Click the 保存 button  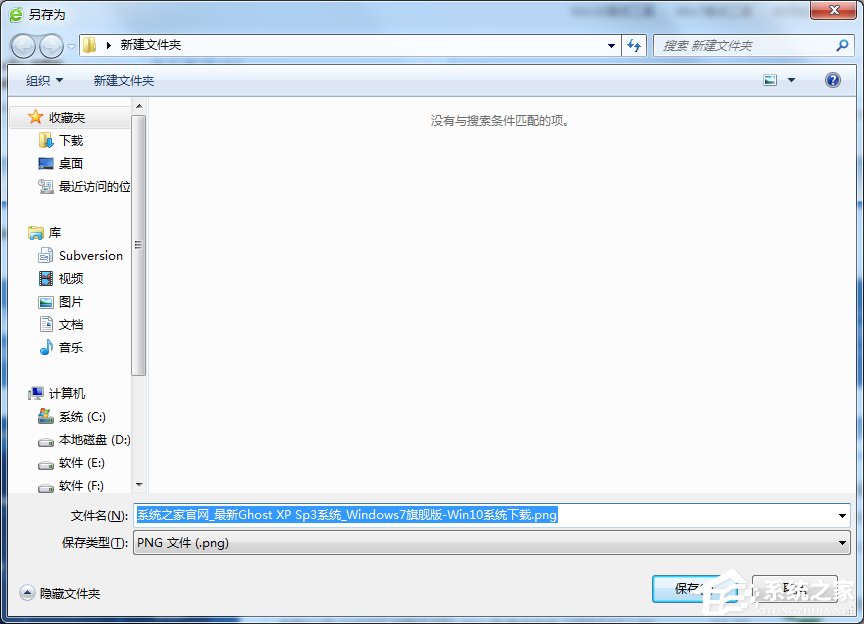click(700, 589)
